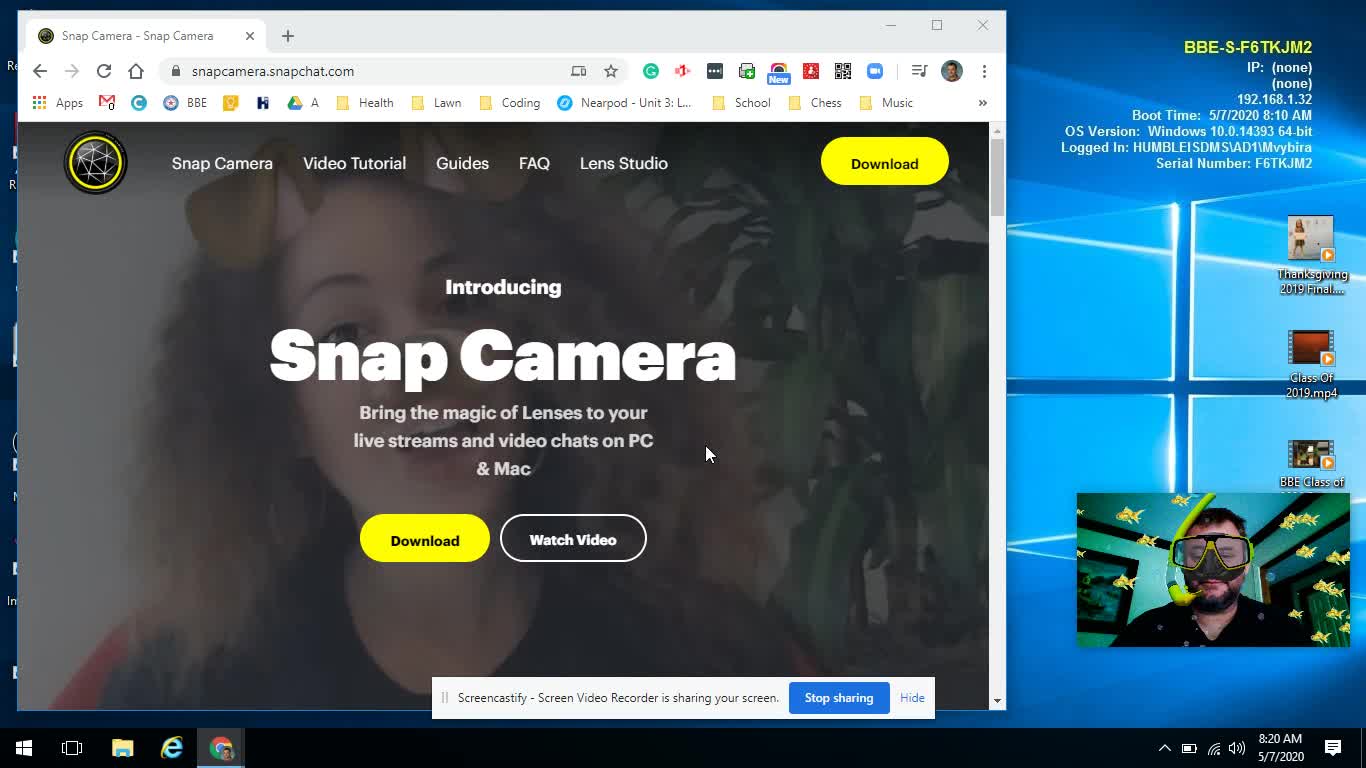Expand the Health bookmarks folder
1366x768 pixels.
pyautogui.click(x=365, y=102)
